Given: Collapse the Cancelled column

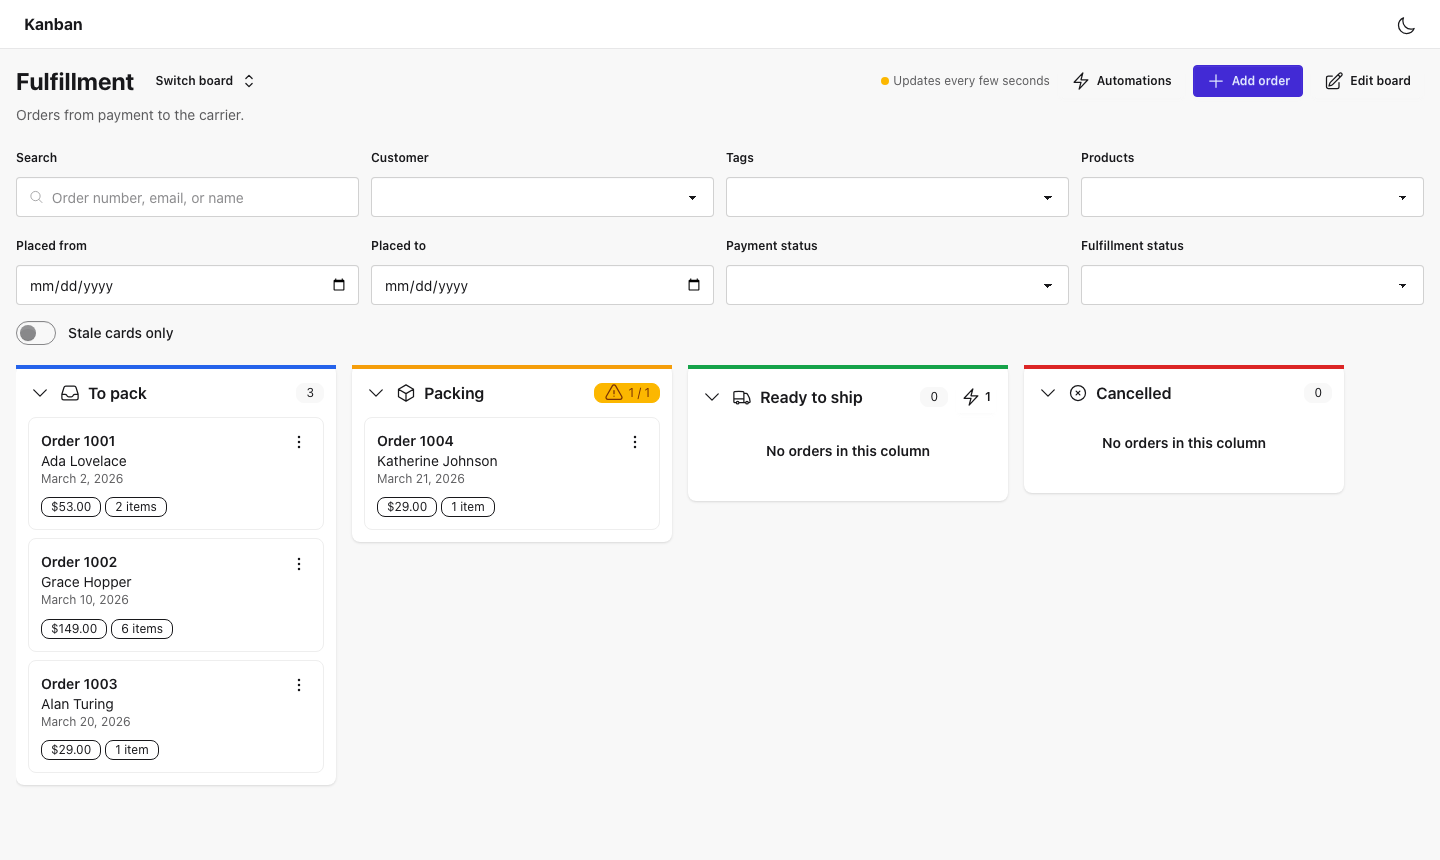Looking at the screenshot, I should (x=1048, y=393).
